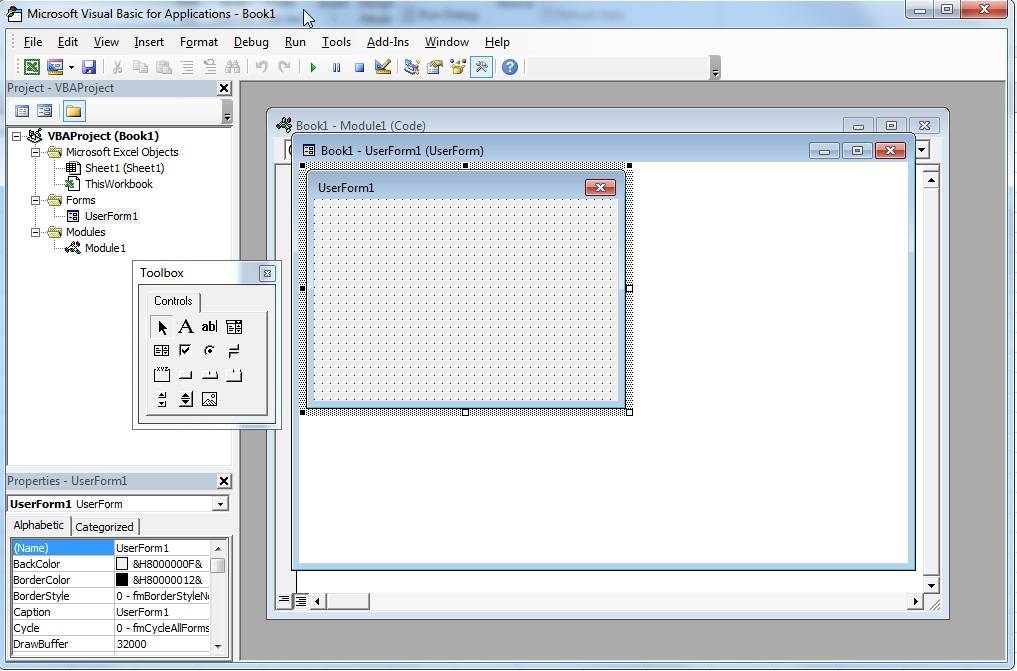The image size is (1017, 671).
Task: Select the CheckBox control in Toolbox
Action: click(x=185, y=351)
